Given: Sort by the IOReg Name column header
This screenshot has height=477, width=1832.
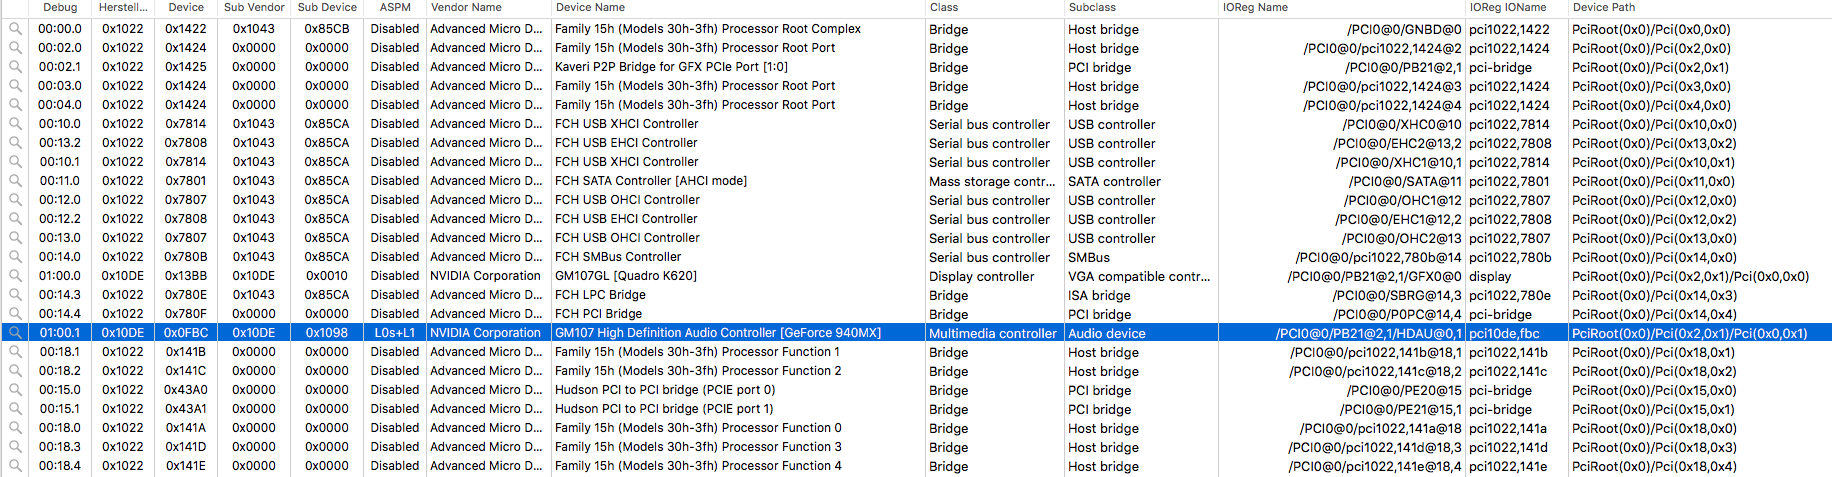Looking at the screenshot, I should (x=1255, y=7).
